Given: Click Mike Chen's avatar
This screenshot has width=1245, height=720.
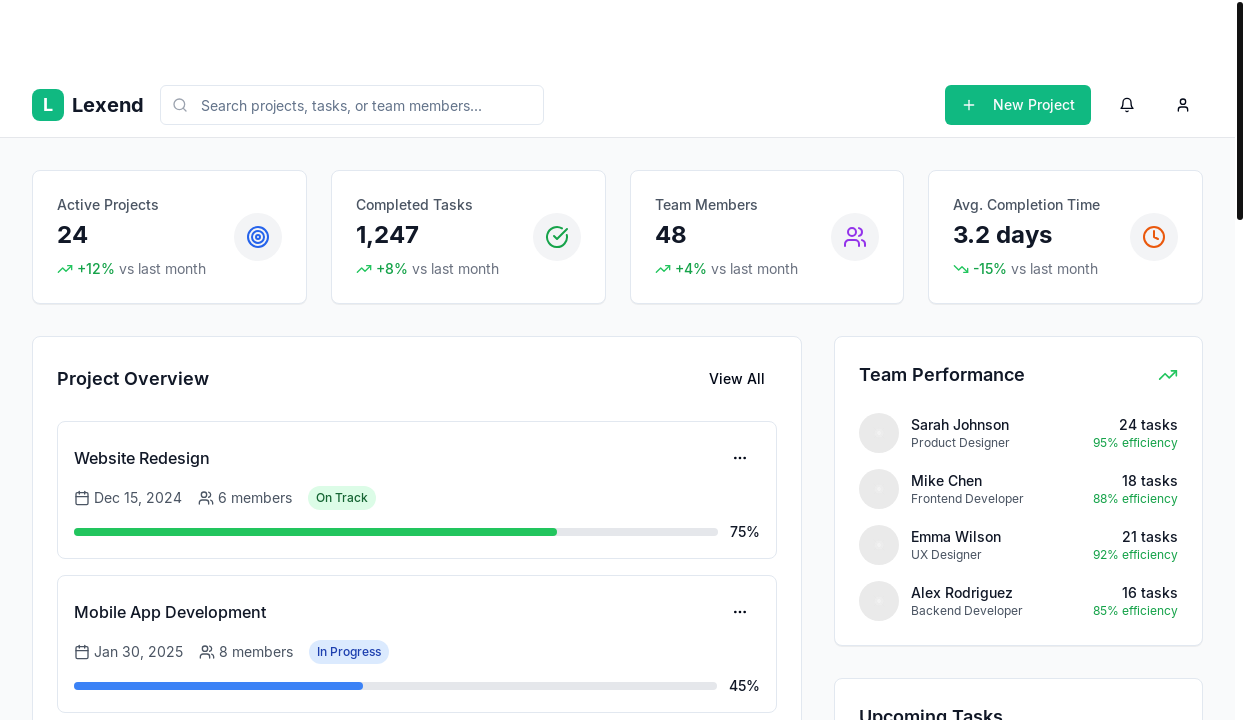Looking at the screenshot, I should [x=879, y=489].
